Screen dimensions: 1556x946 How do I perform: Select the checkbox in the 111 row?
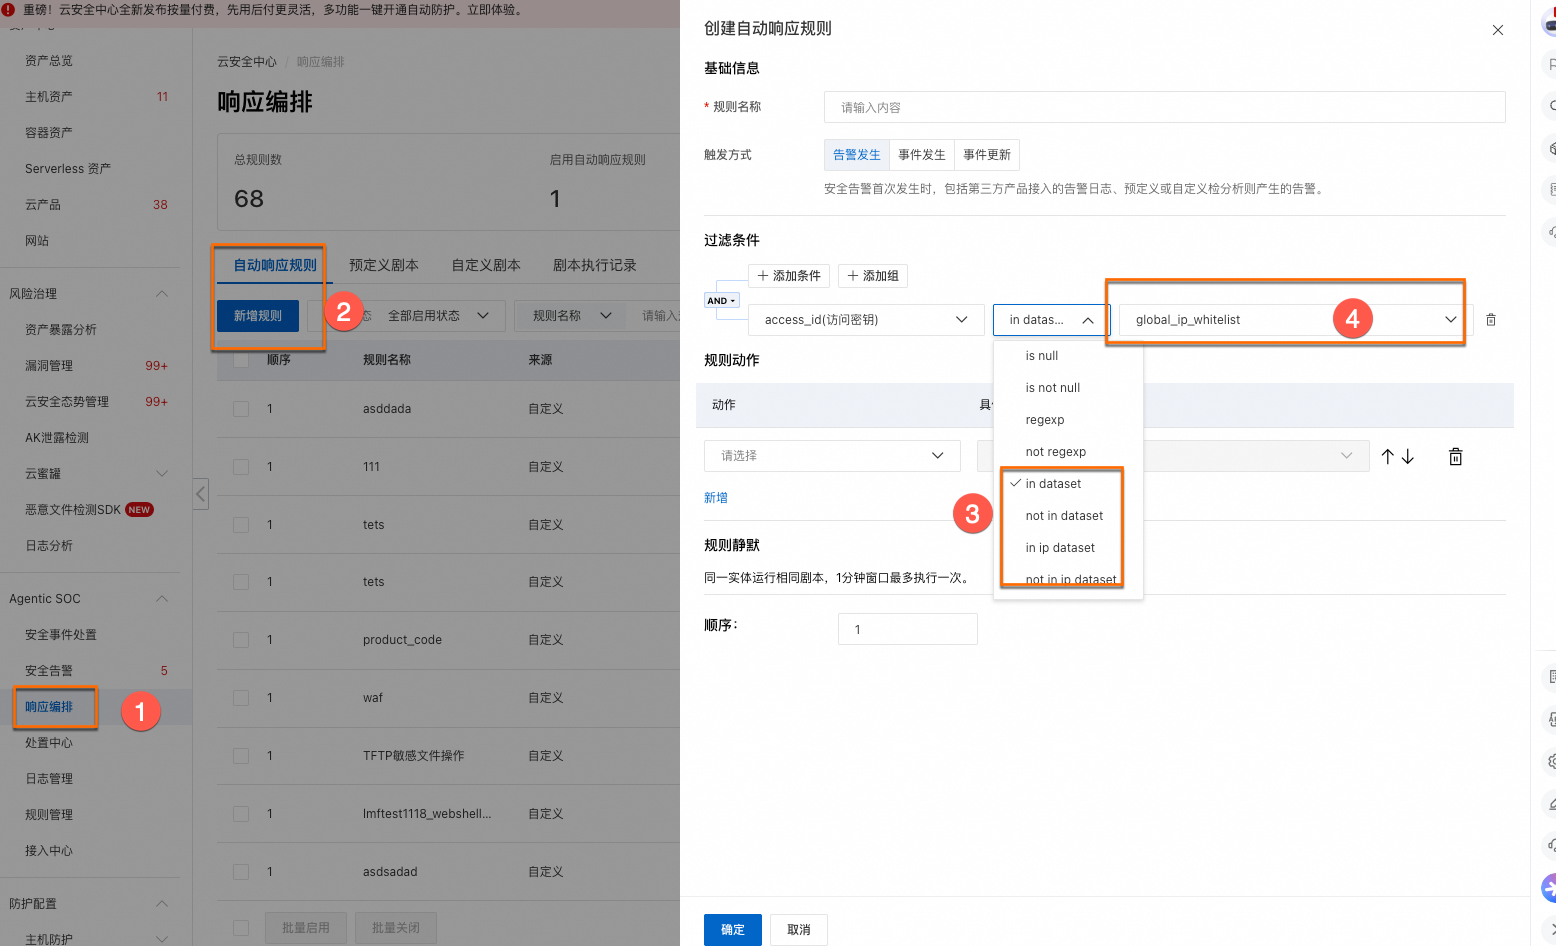241,467
